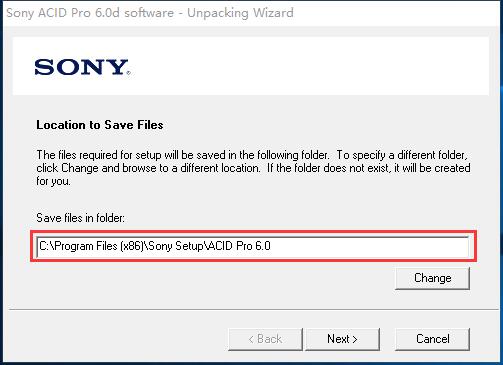Screen dimensions: 503x365
Task: Click the Save files in folder label
Action: [x=80, y=218]
